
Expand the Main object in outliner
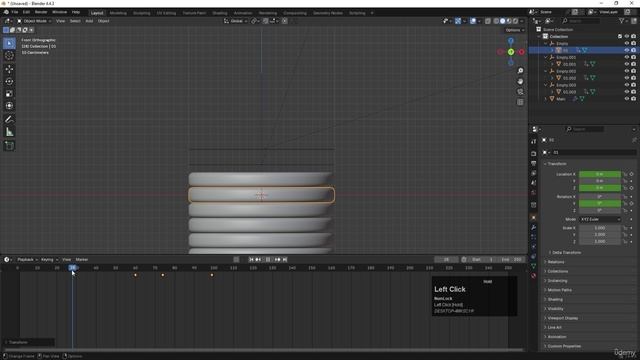tap(546, 99)
